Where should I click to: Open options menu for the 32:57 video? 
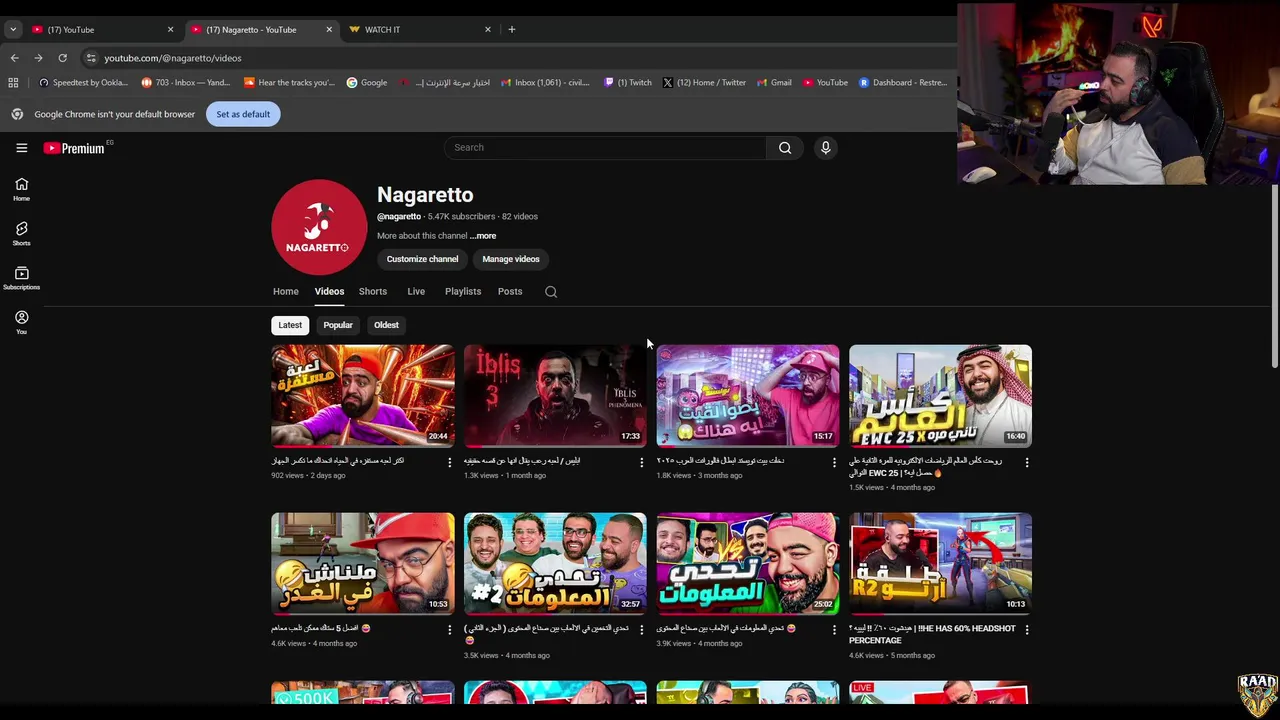coord(642,630)
